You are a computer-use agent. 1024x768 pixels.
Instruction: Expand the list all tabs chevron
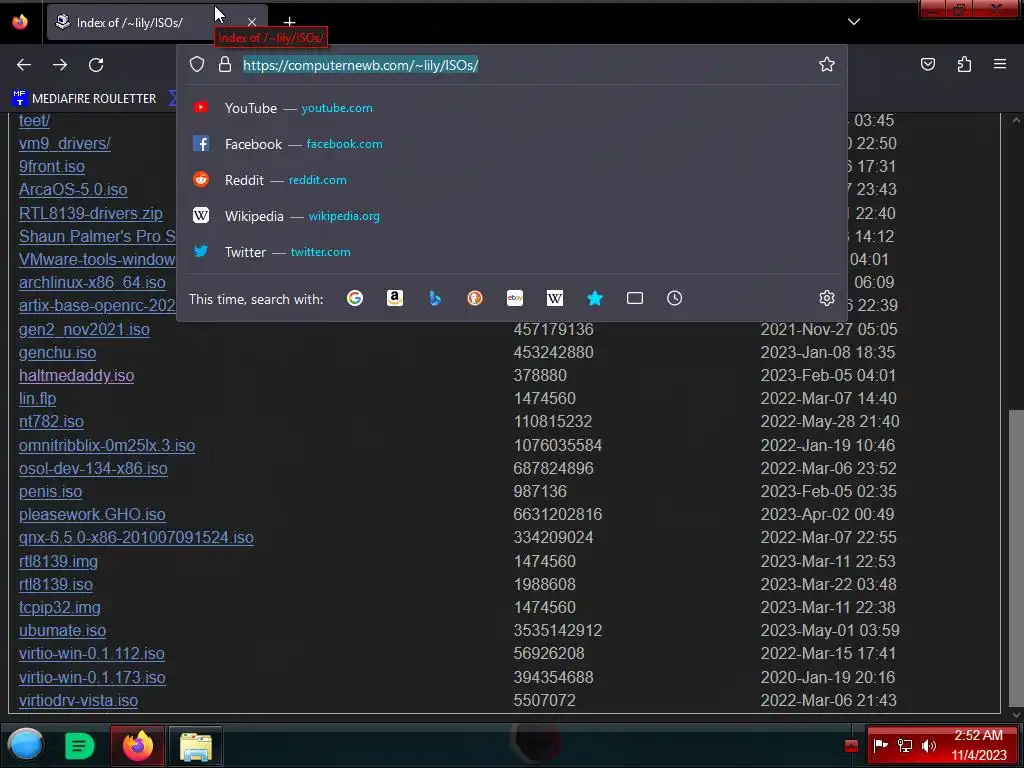854,22
